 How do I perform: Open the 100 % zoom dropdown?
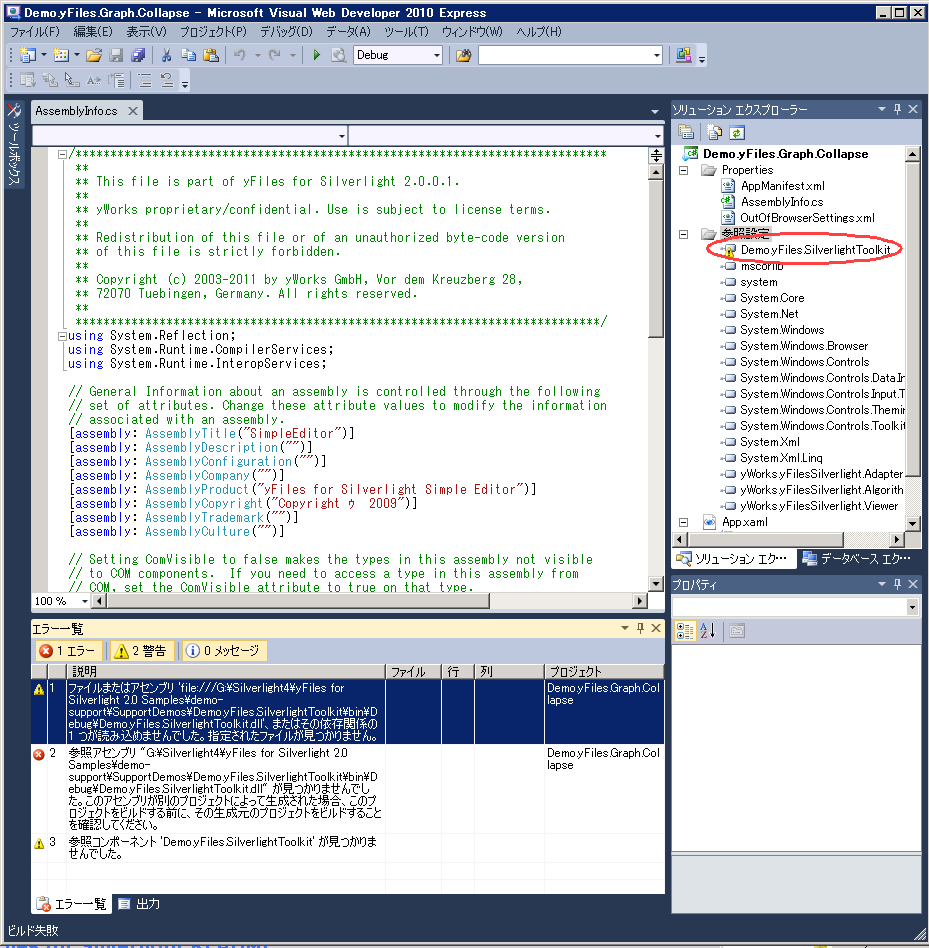pos(85,601)
